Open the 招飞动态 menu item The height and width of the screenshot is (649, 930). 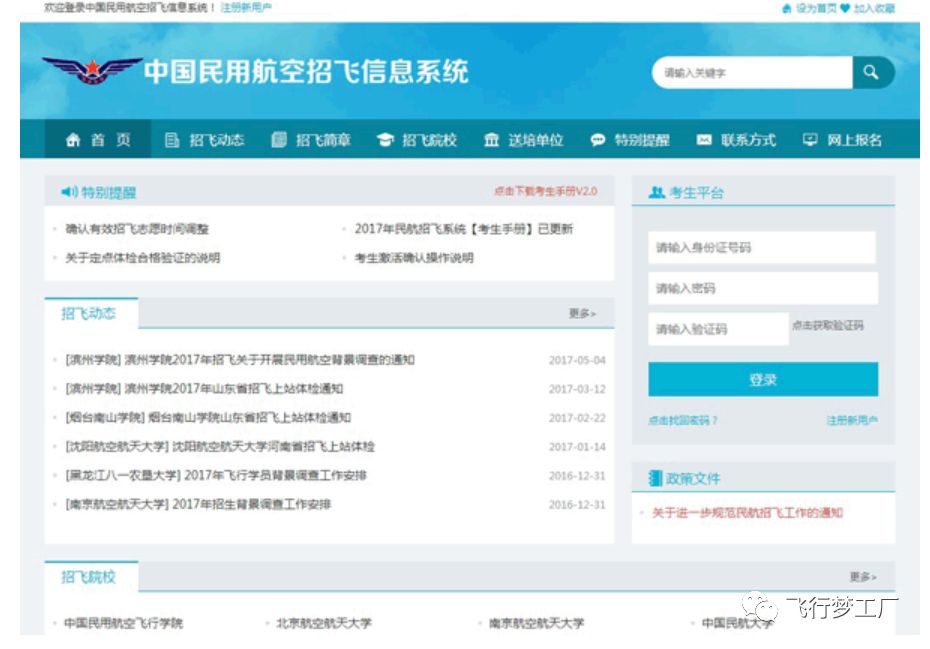pos(205,140)
